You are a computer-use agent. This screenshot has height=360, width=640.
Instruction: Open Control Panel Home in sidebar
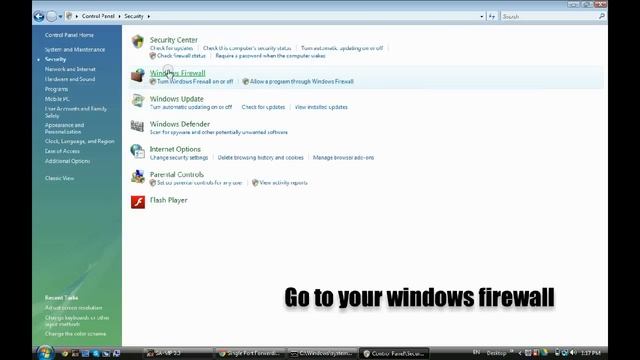[x=69, y=35]
